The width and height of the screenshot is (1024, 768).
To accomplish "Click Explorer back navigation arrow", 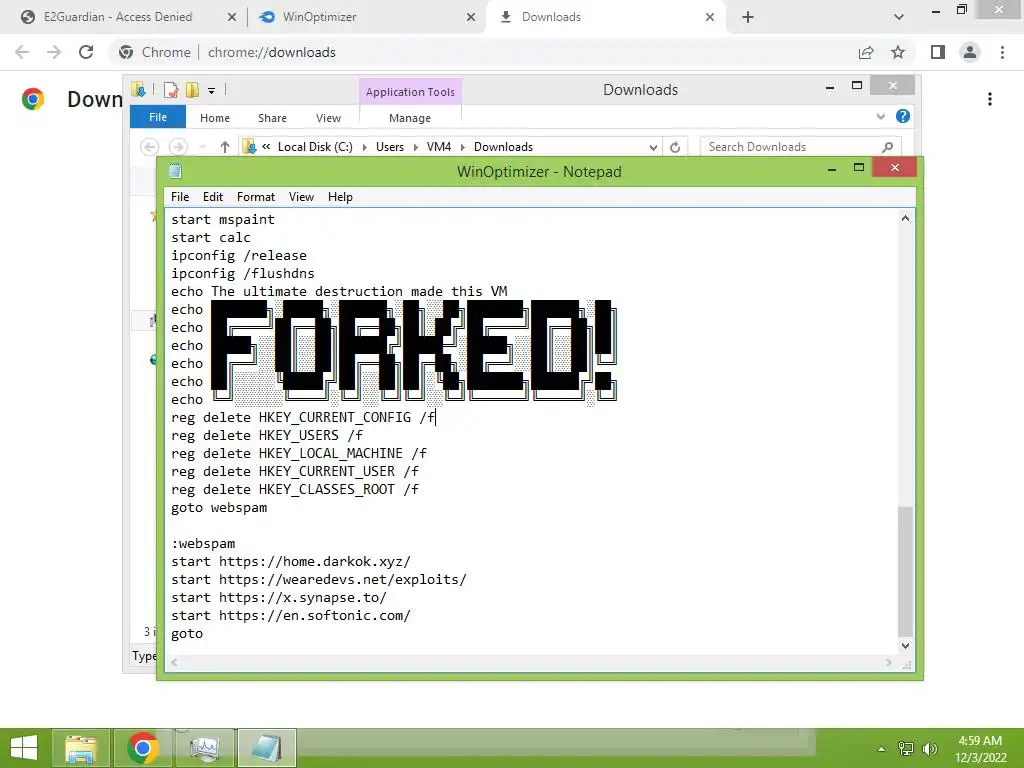I will tap(150, 147).
